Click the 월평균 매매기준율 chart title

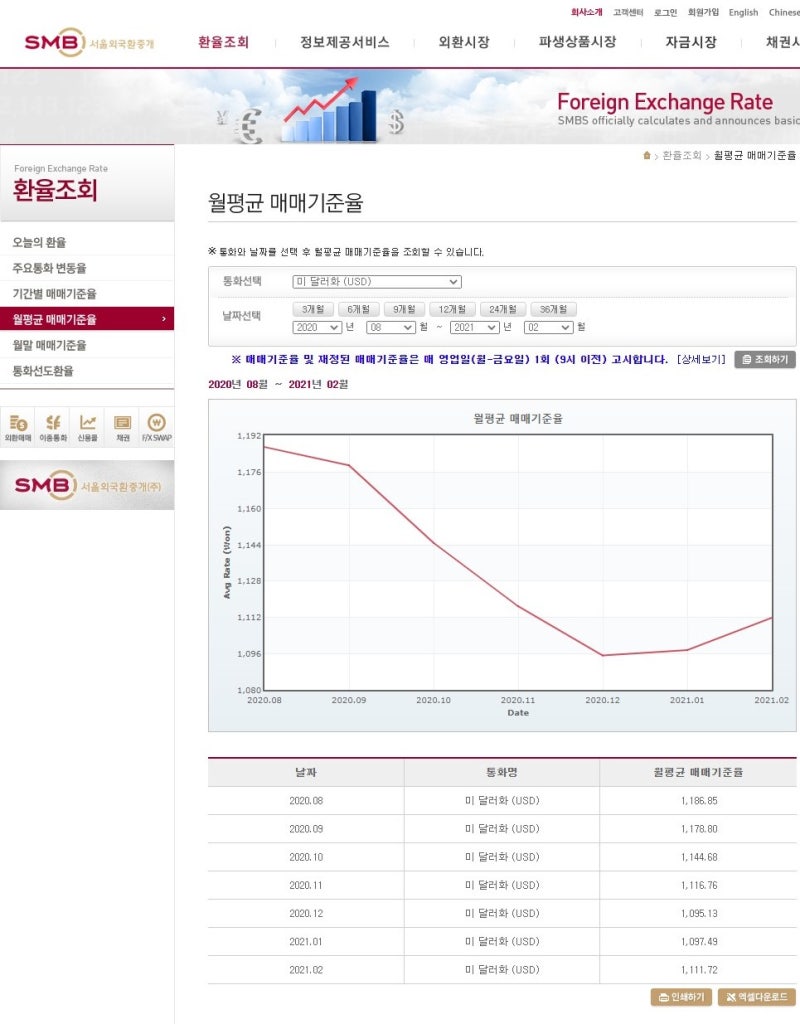(x=518, y=419)
